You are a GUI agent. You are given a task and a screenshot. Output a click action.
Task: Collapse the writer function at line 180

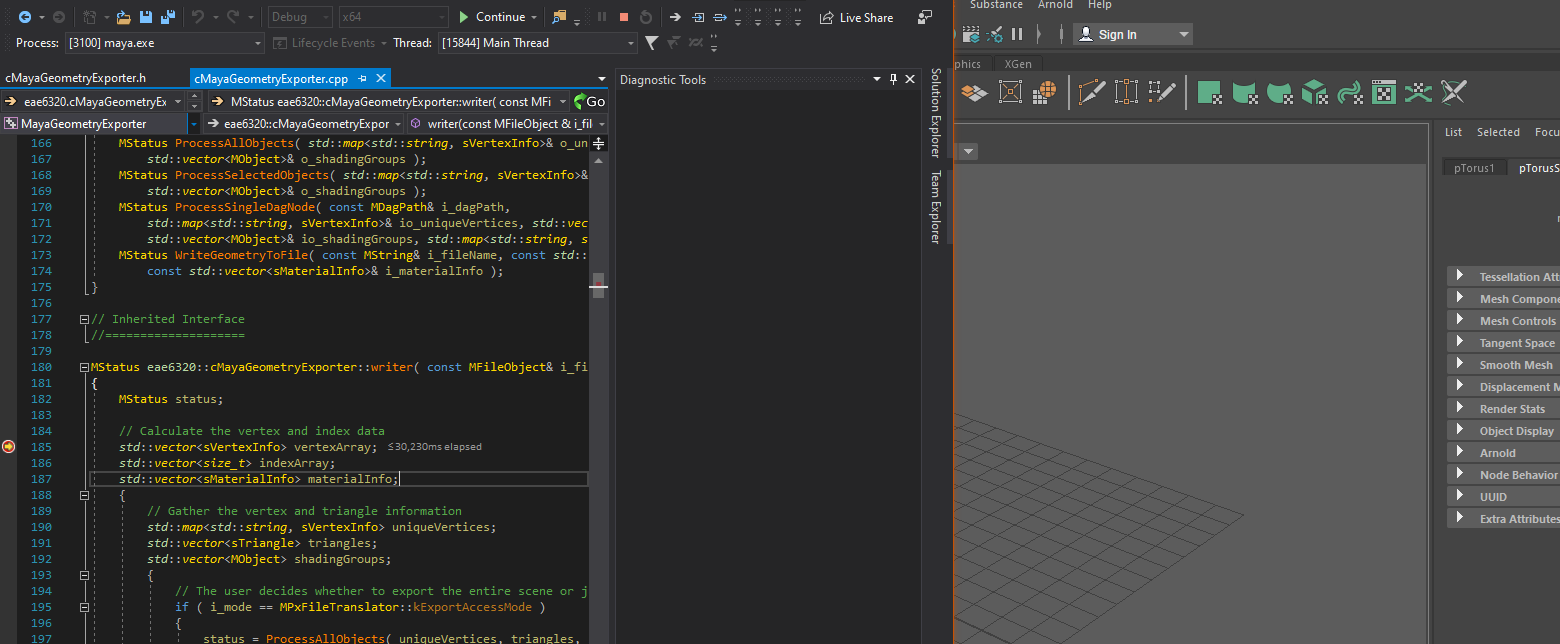(84, 367)
